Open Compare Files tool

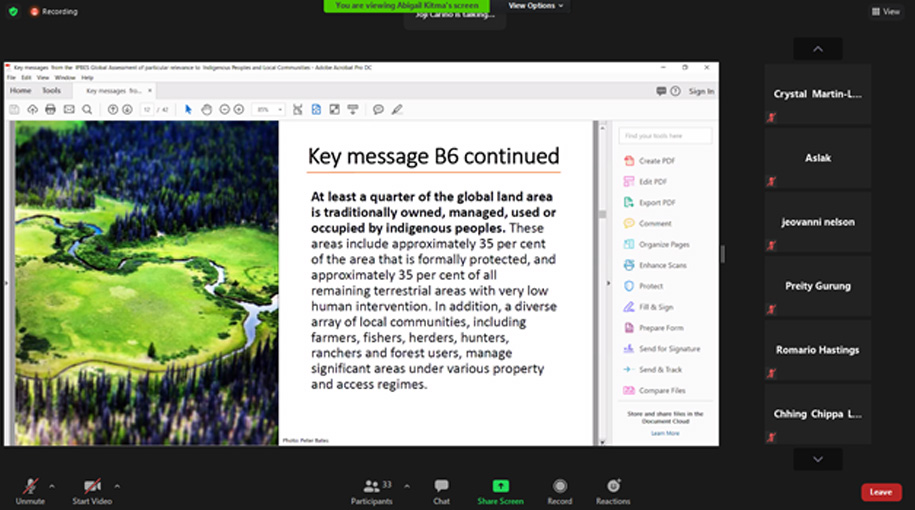coord(654,391)
